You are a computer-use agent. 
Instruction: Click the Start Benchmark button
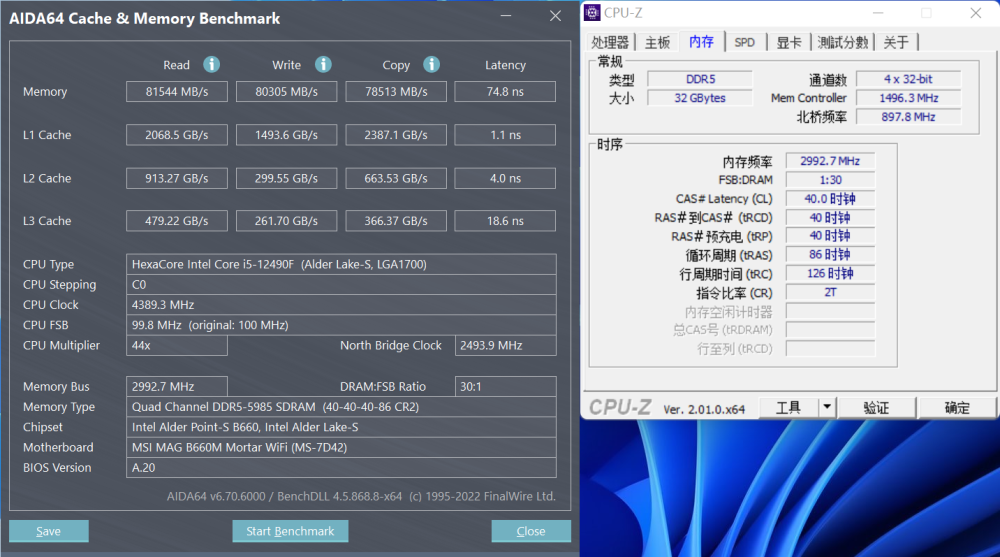click(x=290, y=531)
